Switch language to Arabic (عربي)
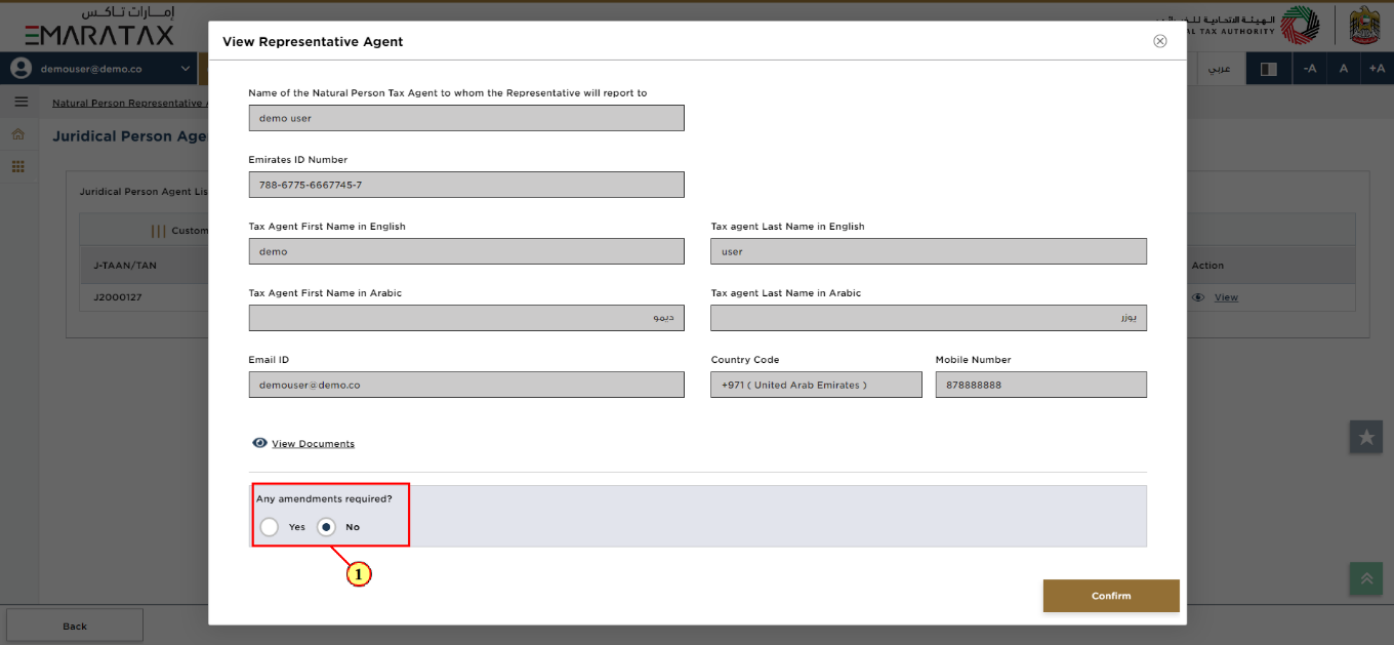 point(1220,69)
